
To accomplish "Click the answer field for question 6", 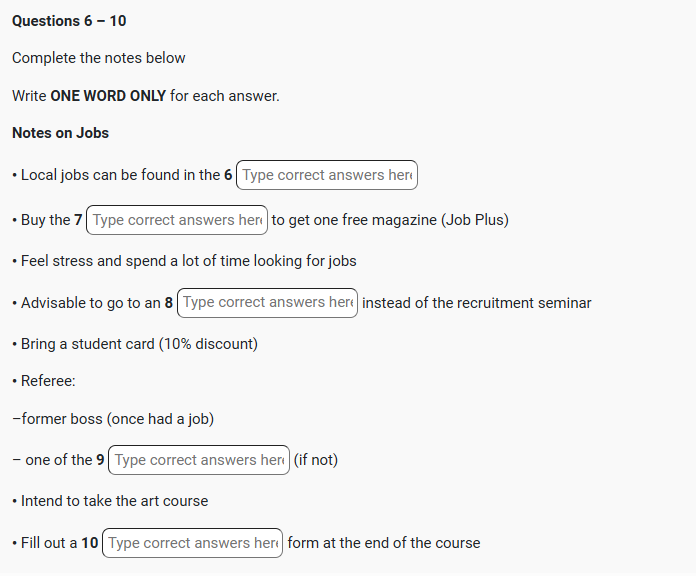I will [x=327, y=175].
